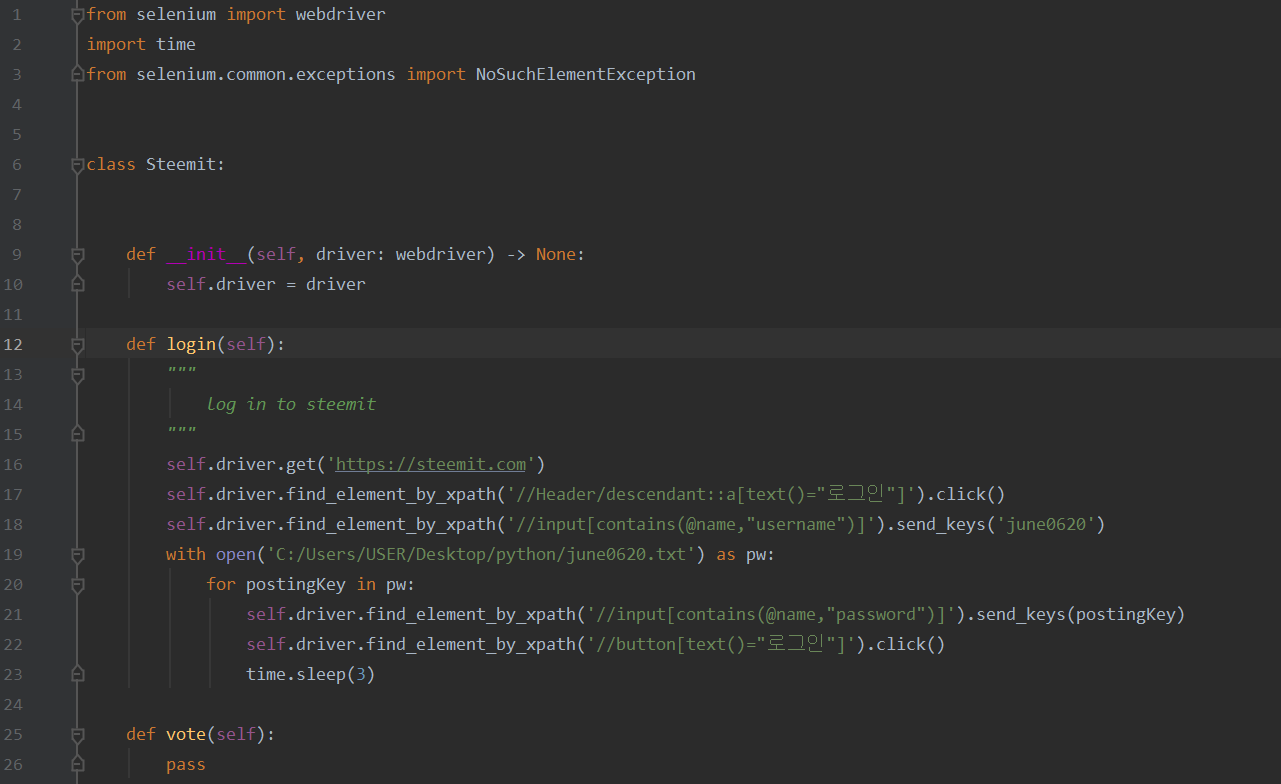Click the file path string june0620.txt
Screen dimensions: 1281x784
point(482,554)
